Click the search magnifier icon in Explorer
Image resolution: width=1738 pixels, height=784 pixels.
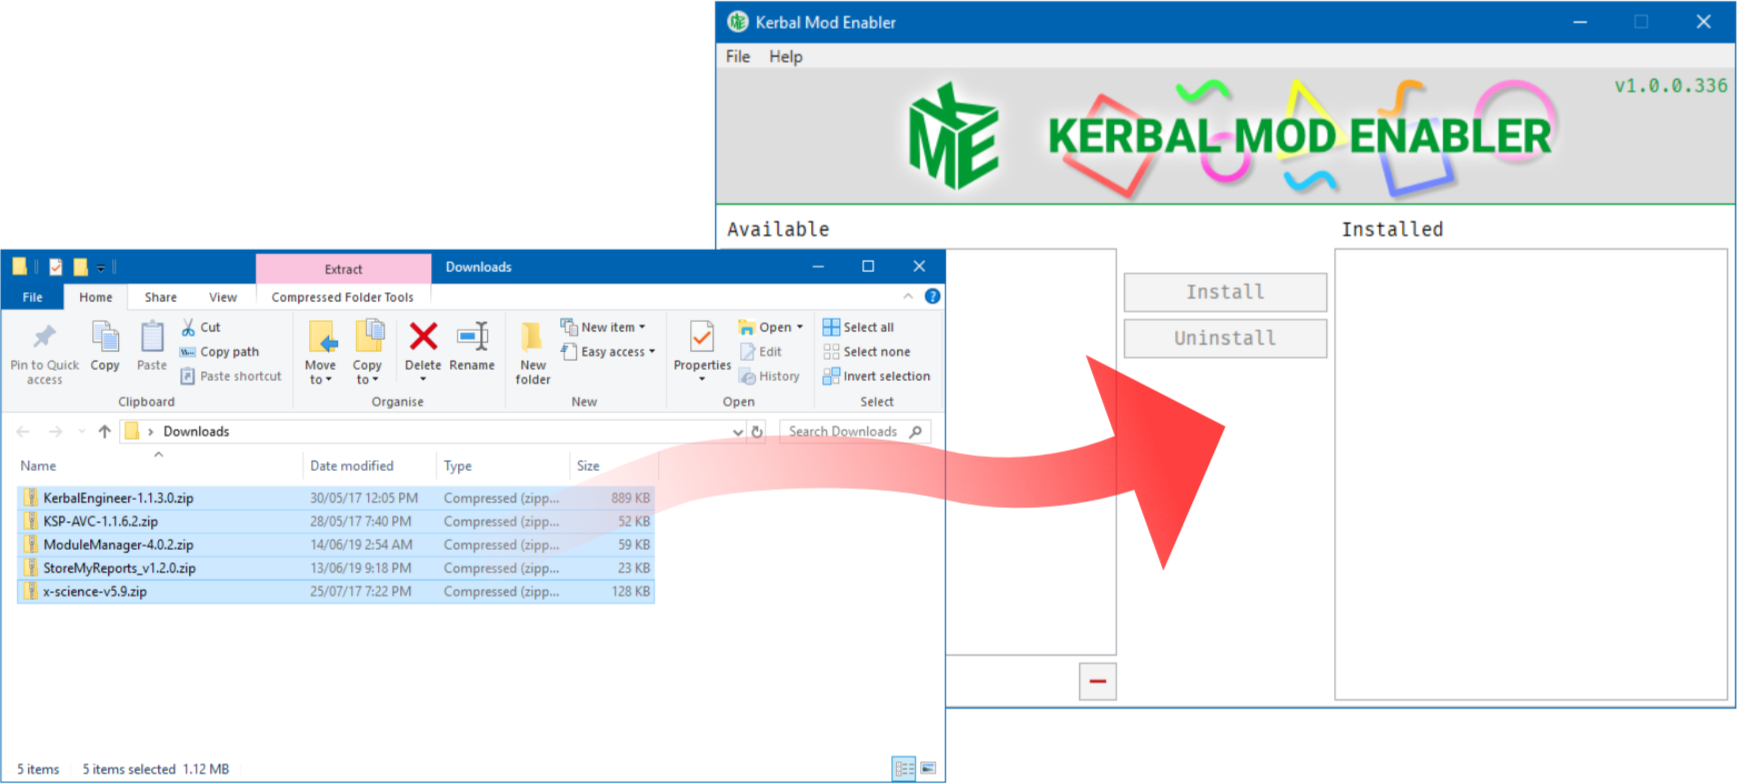(915, 432)
